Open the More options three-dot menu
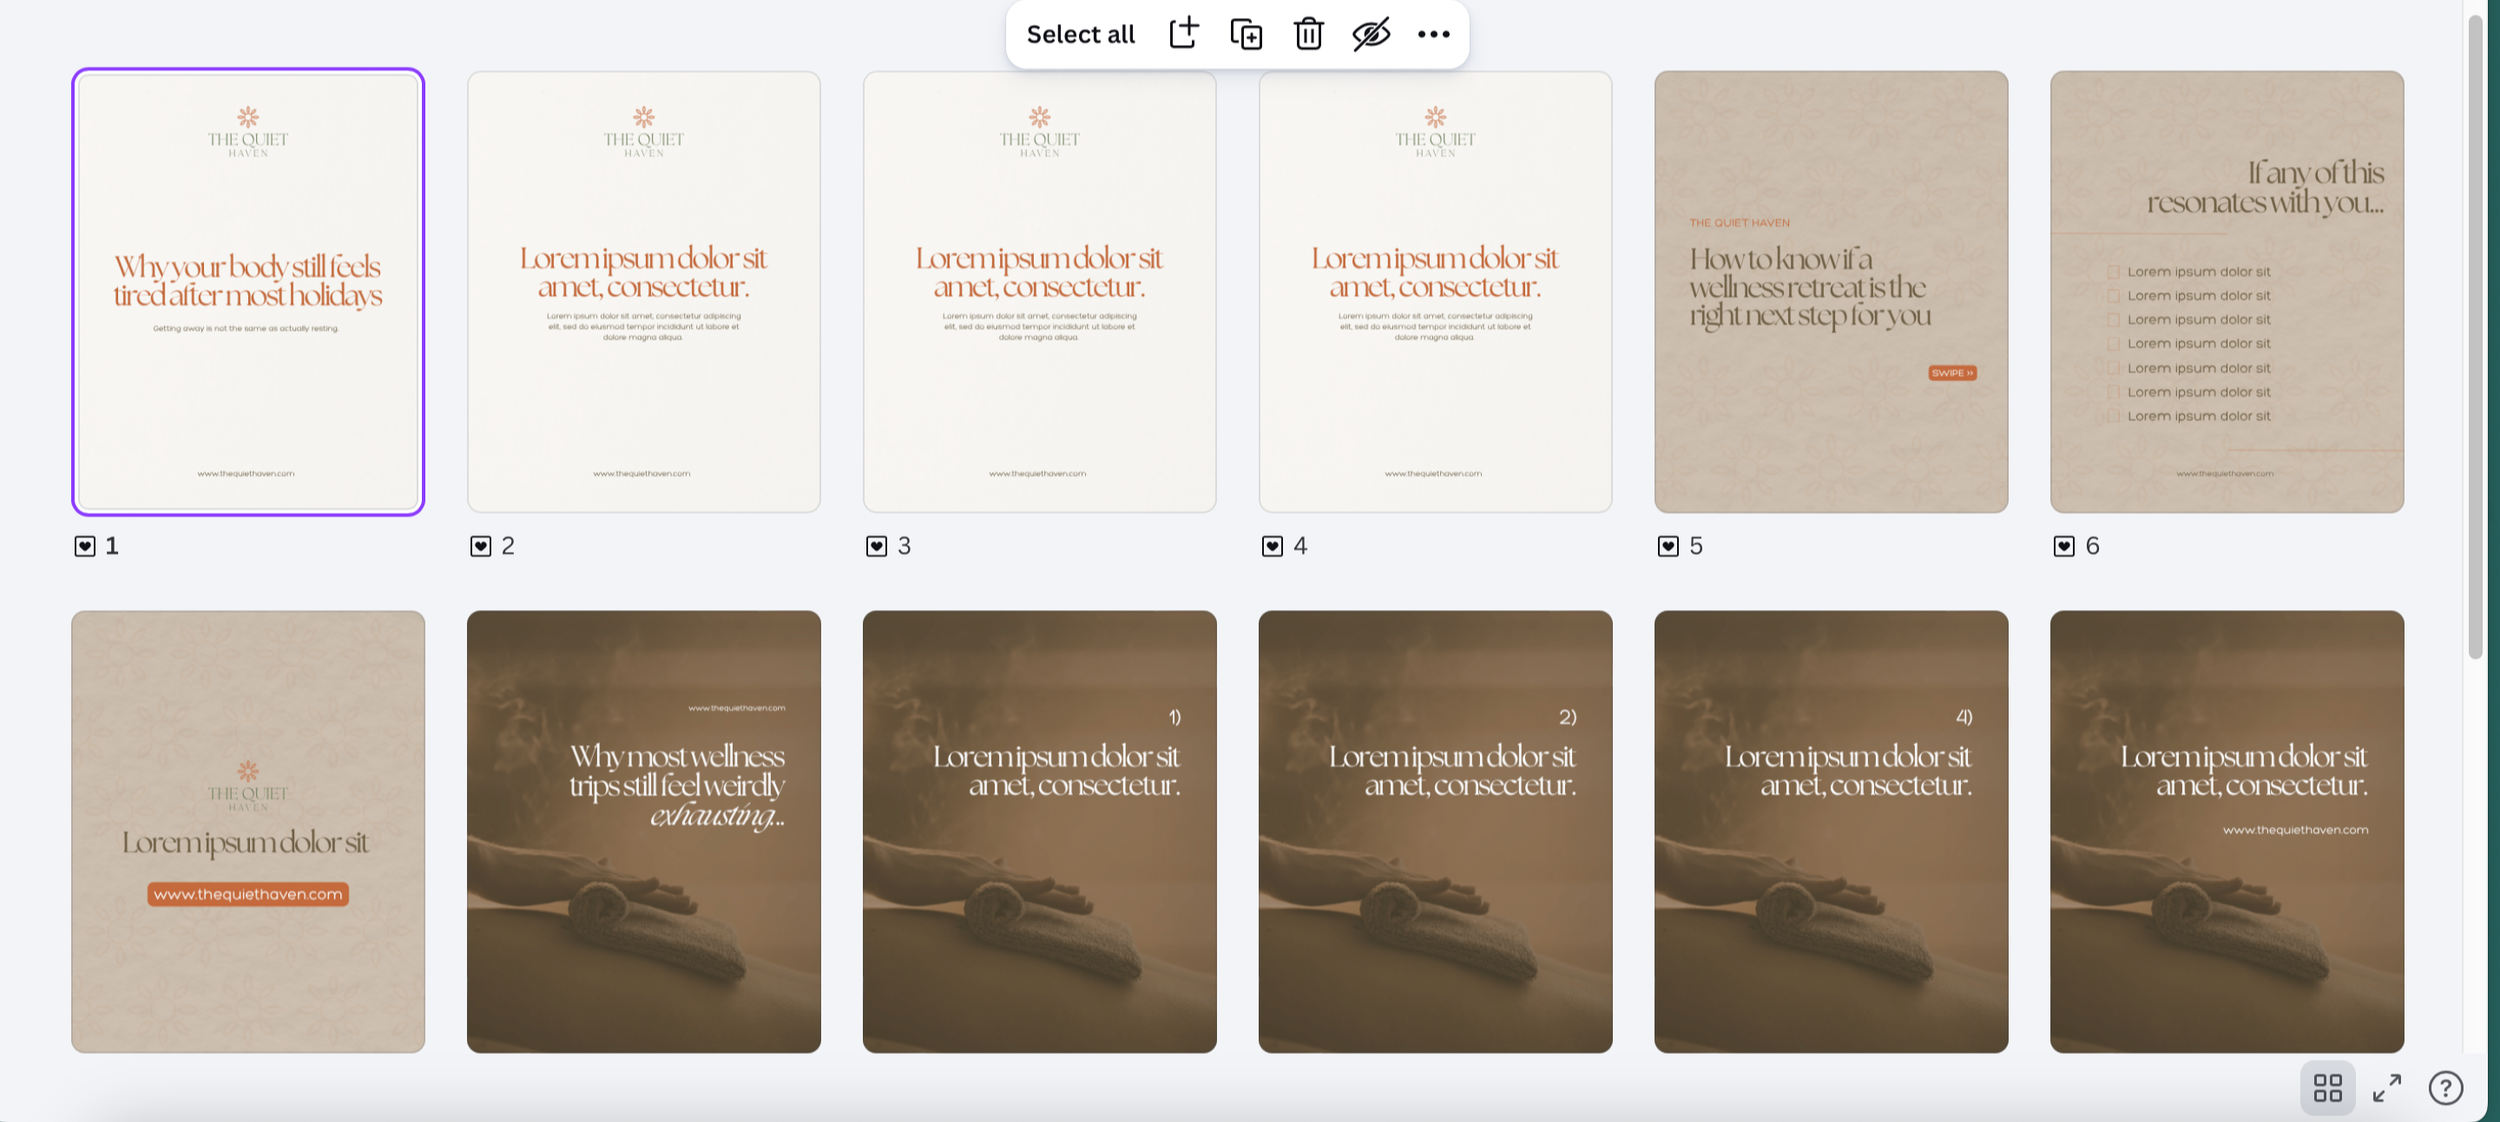 (1433, 34)
